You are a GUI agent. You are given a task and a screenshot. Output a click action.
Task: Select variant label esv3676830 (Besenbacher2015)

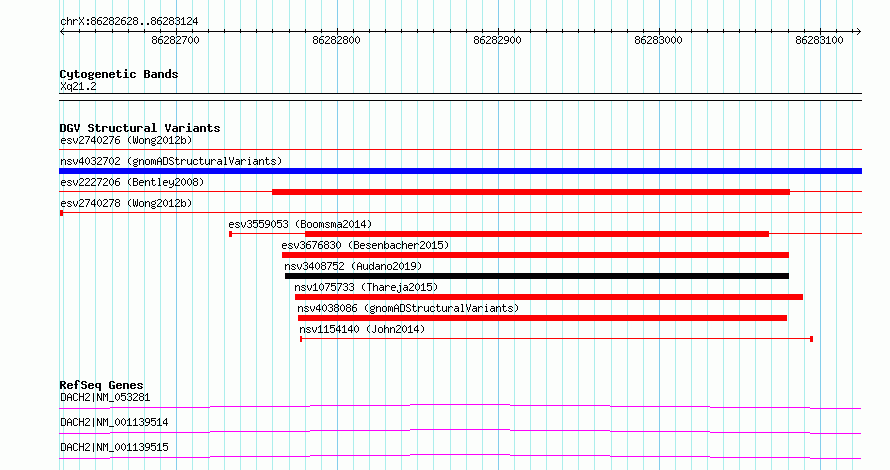365,245
